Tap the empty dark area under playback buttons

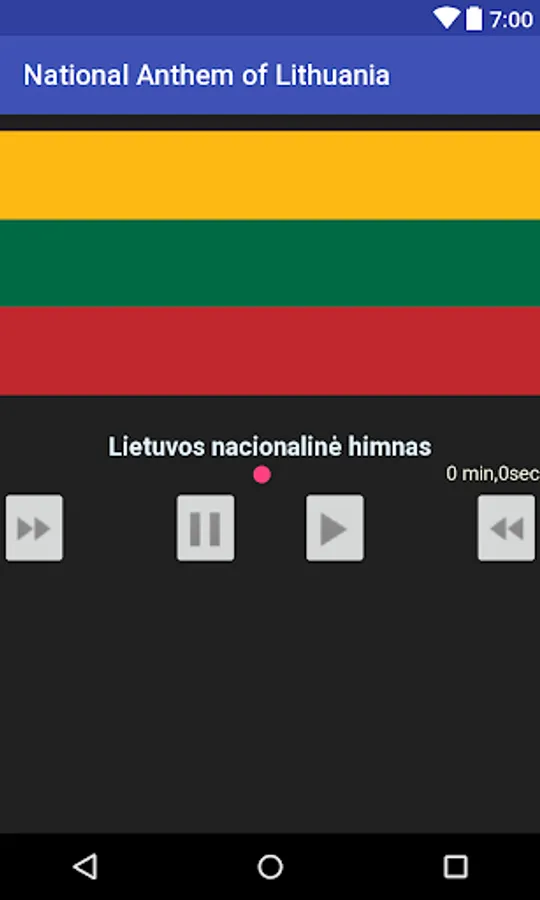point(270,697)
